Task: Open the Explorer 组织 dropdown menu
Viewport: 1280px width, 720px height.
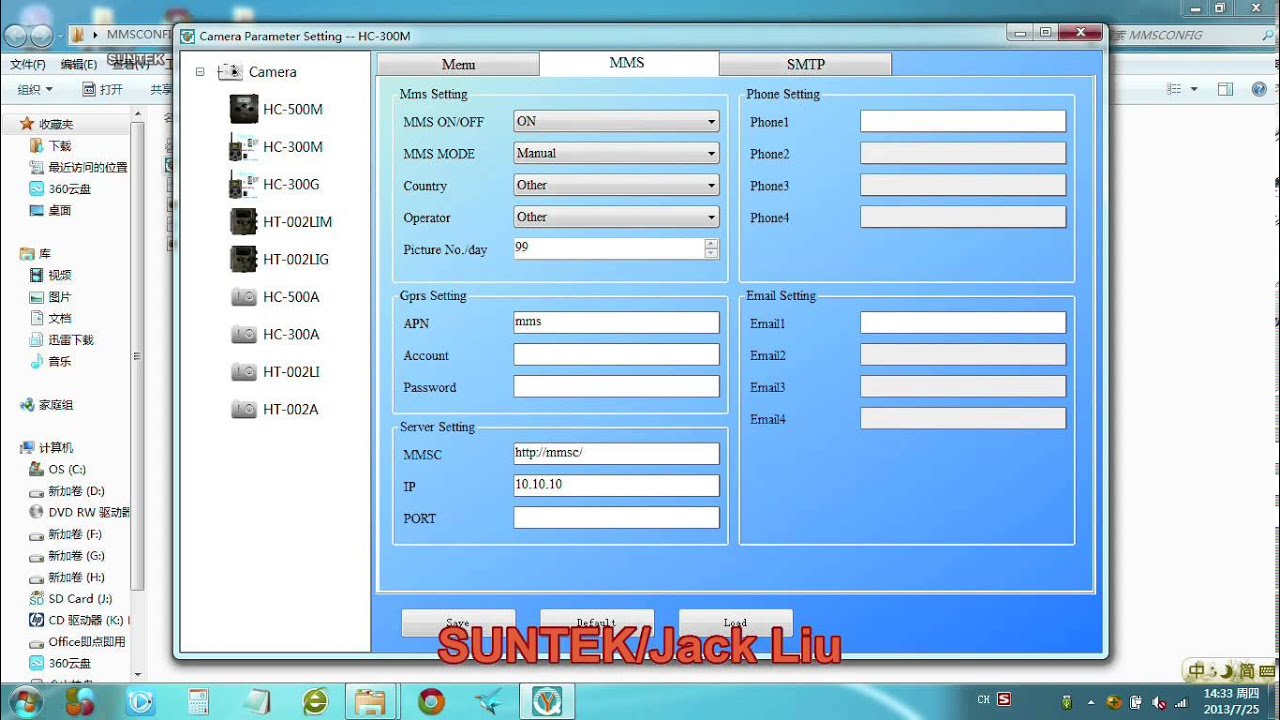Action: (35, 89)
